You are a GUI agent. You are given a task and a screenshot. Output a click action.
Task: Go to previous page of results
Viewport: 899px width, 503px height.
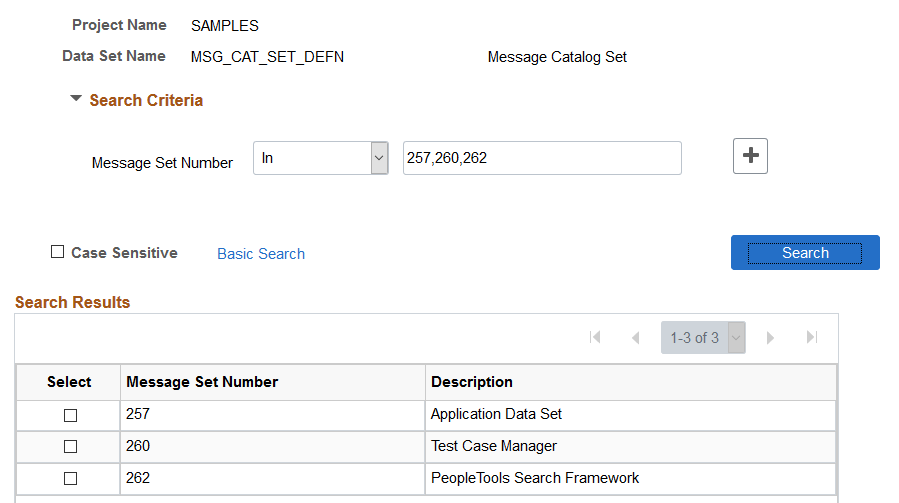[635, 338]
